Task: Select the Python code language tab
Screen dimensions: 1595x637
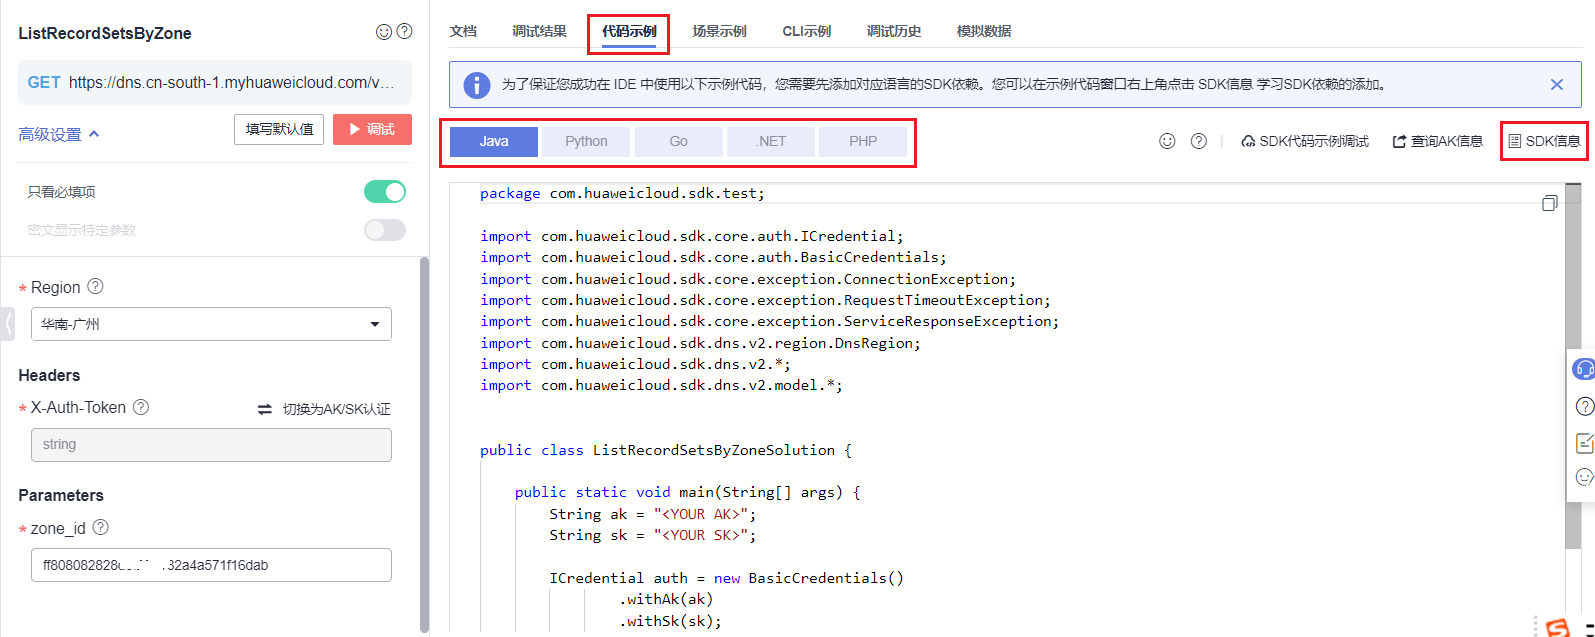Action: tap(586, 141)
